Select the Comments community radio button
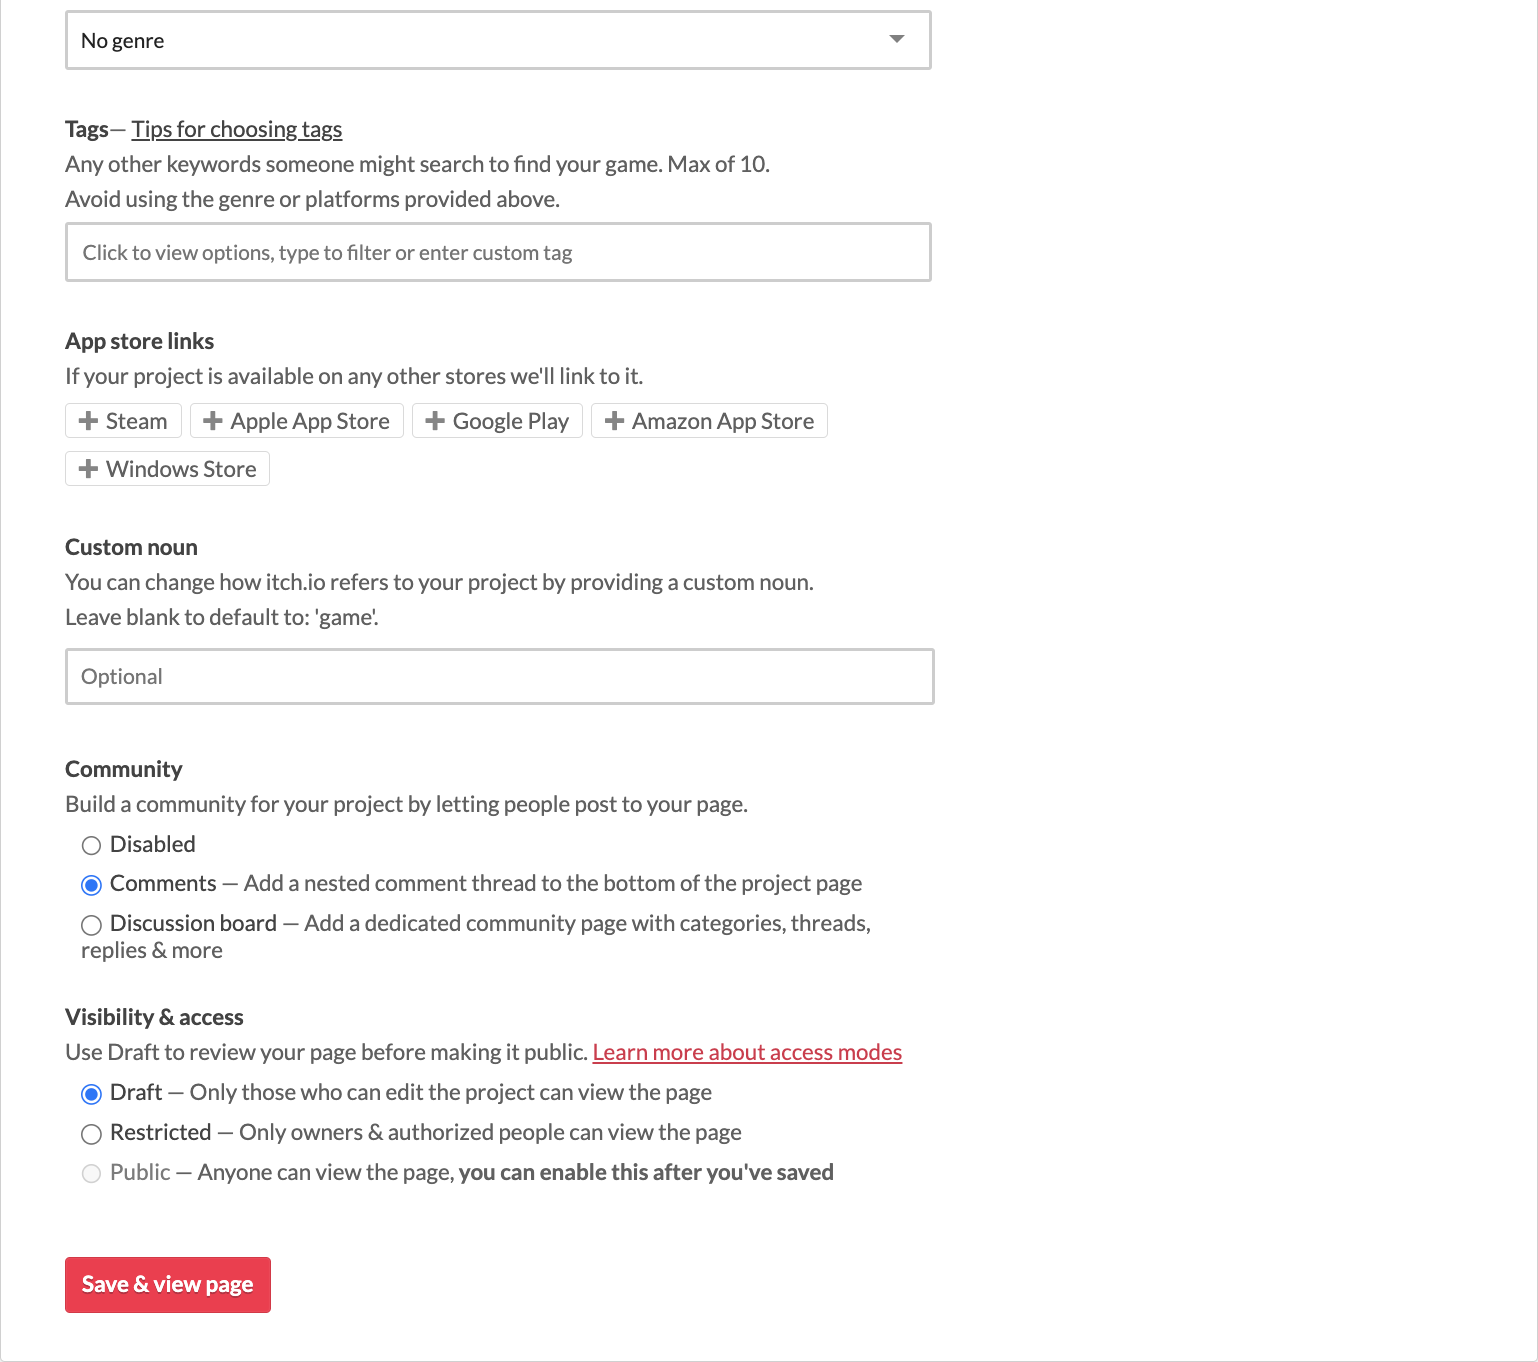The height and width of the screenshot is (1362, 1538). pos(91,885)
